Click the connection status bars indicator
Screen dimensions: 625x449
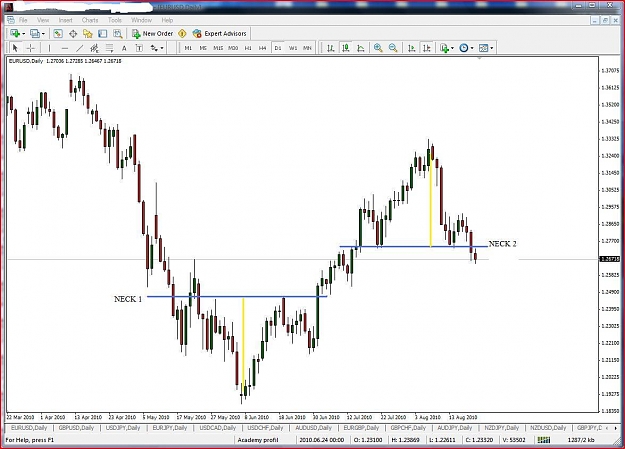click(544, 440)
